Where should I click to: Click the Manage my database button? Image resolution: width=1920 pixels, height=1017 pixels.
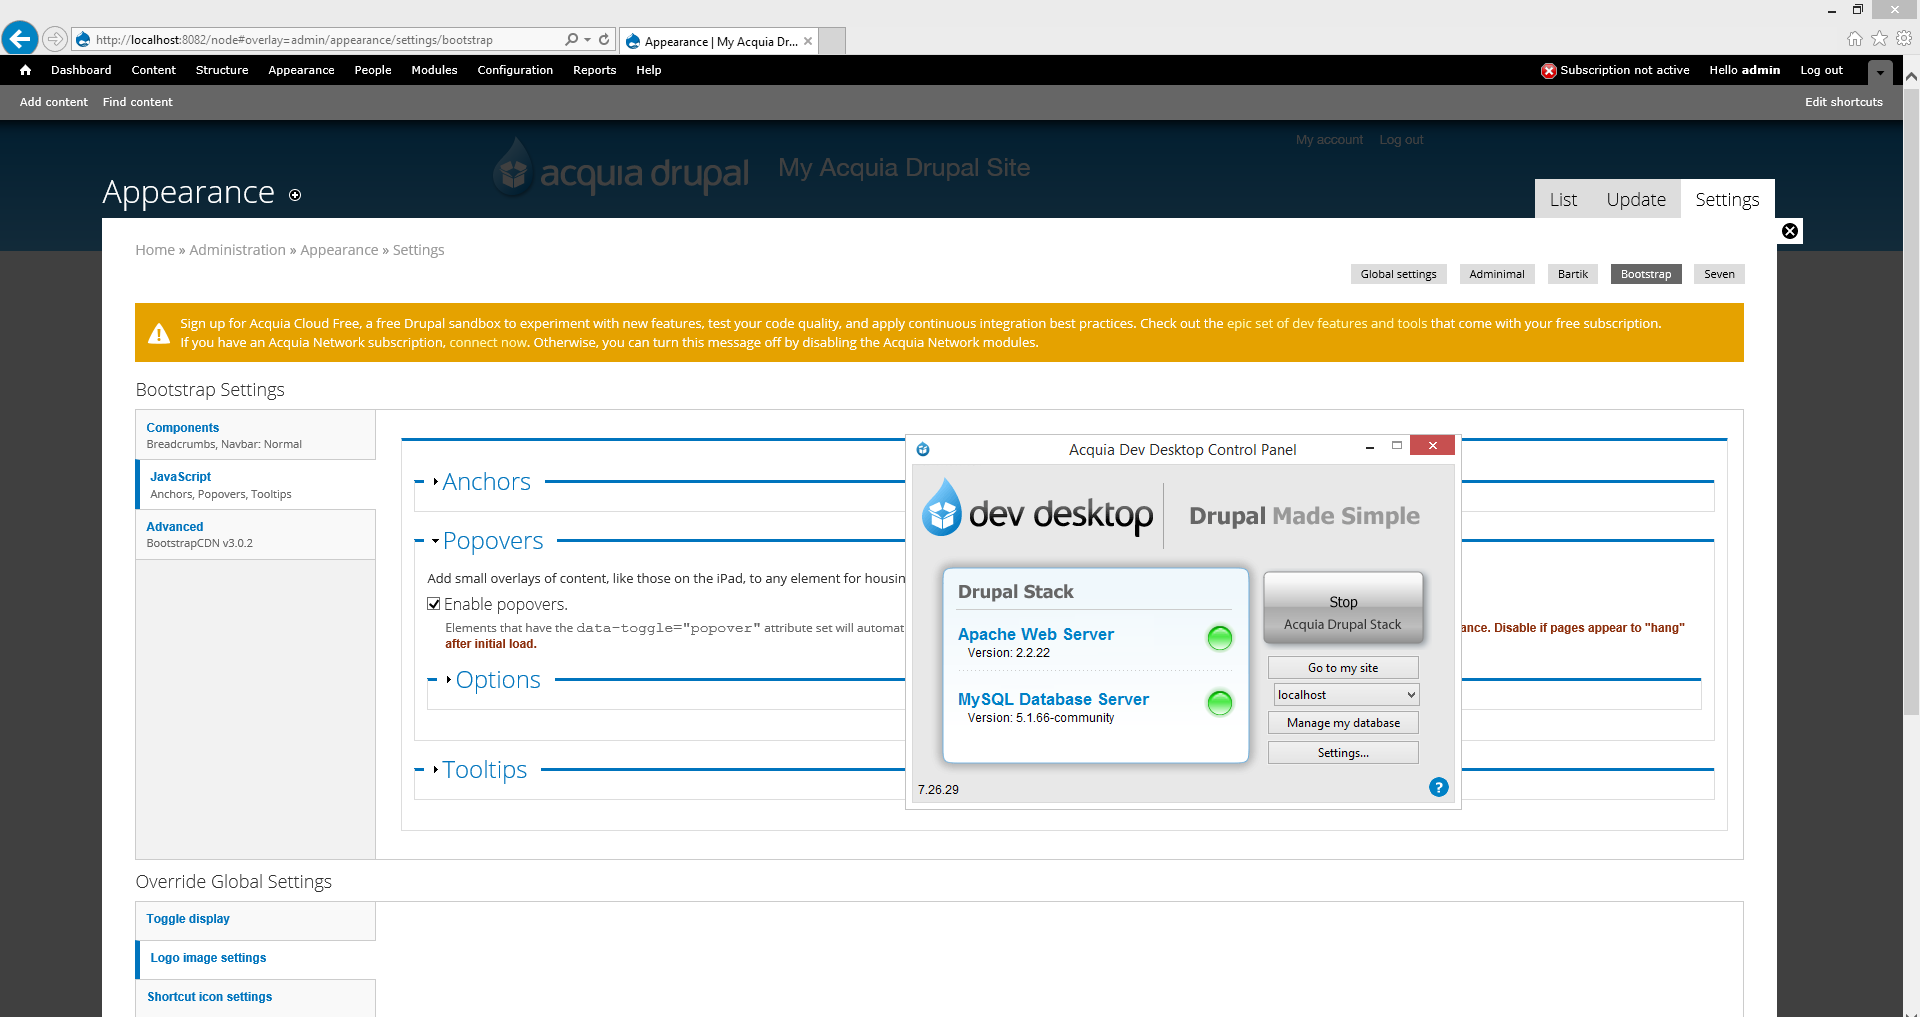(1343, 723)
